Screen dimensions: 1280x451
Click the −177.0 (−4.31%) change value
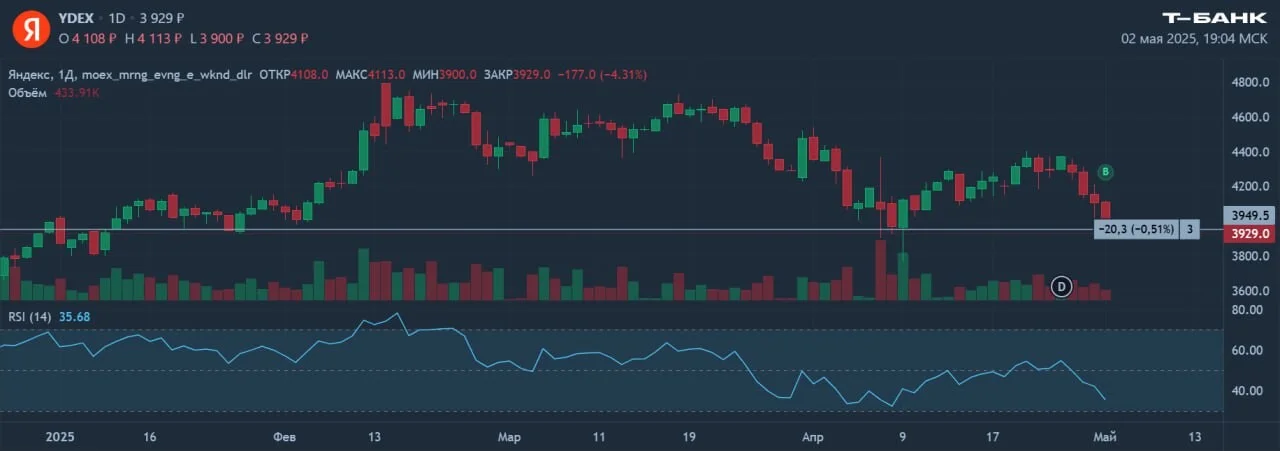[x=602, y=75]
